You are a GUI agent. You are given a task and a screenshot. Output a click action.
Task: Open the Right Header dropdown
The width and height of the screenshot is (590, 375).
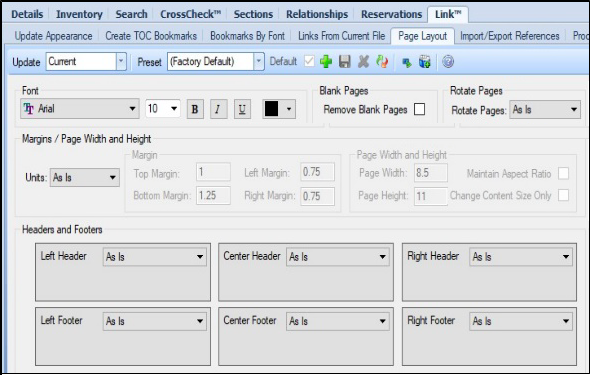tap(521, 257)
